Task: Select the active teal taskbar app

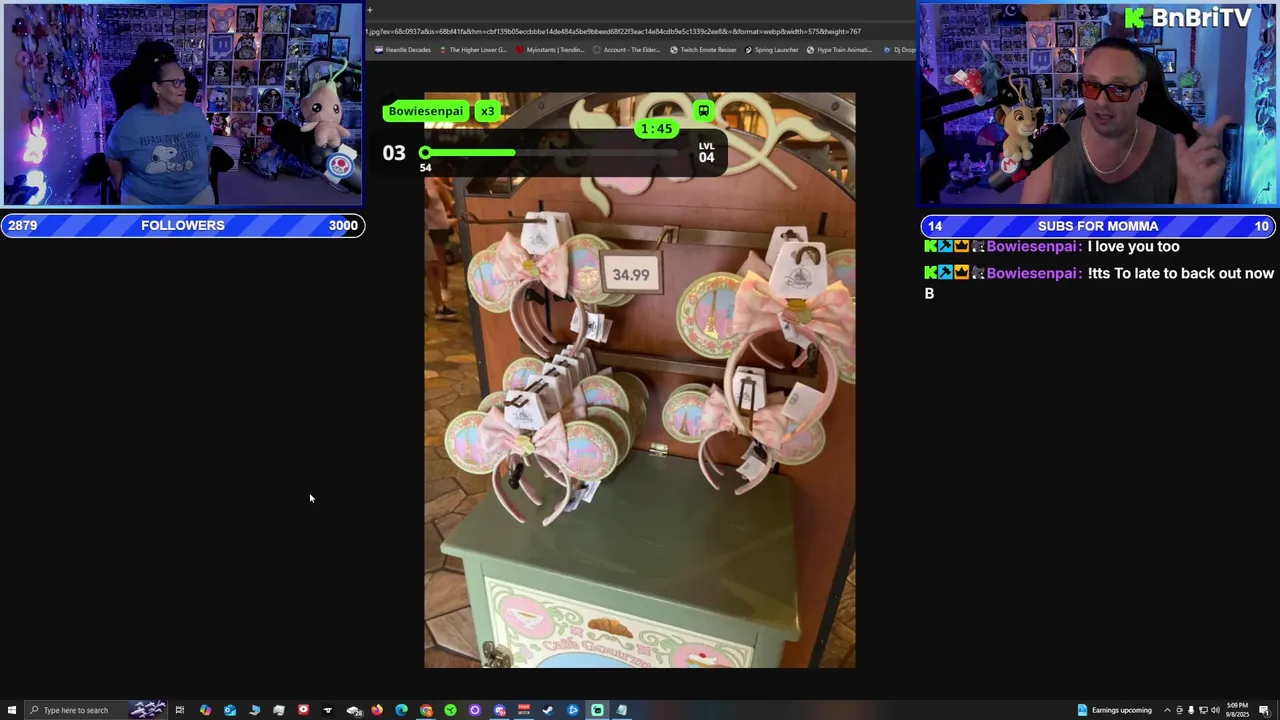Action: (597, 710)
